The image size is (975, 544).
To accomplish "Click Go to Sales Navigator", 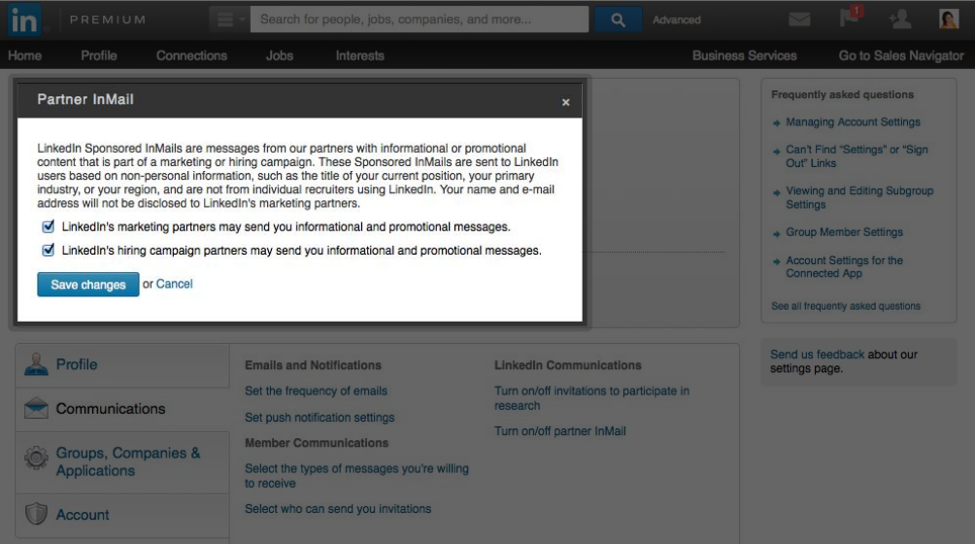I will (x=901, y=55).
